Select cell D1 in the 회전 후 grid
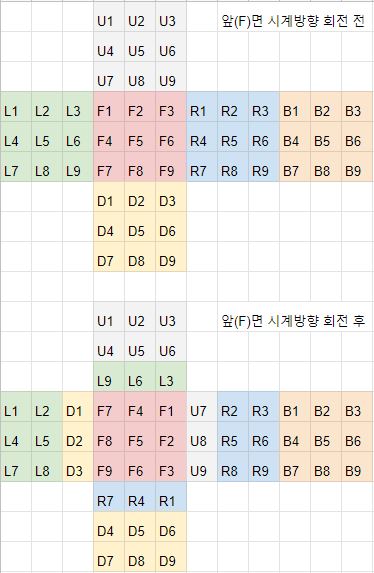The image size is (374, 573). pyautogui.click(x=78, y=407)
